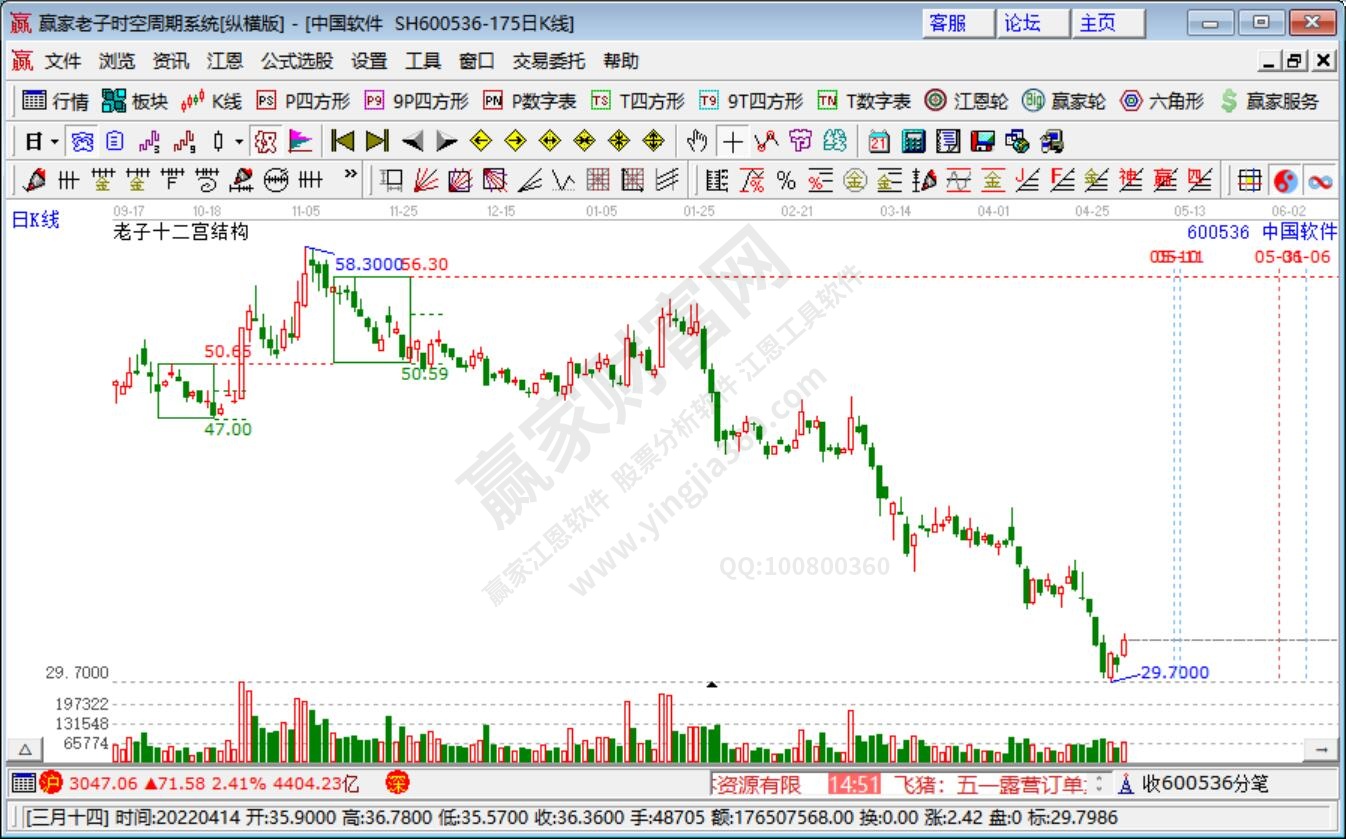Open the P四方形 square tool
The height and width of the screenshot is (839, 1346).
click(304, 101)
